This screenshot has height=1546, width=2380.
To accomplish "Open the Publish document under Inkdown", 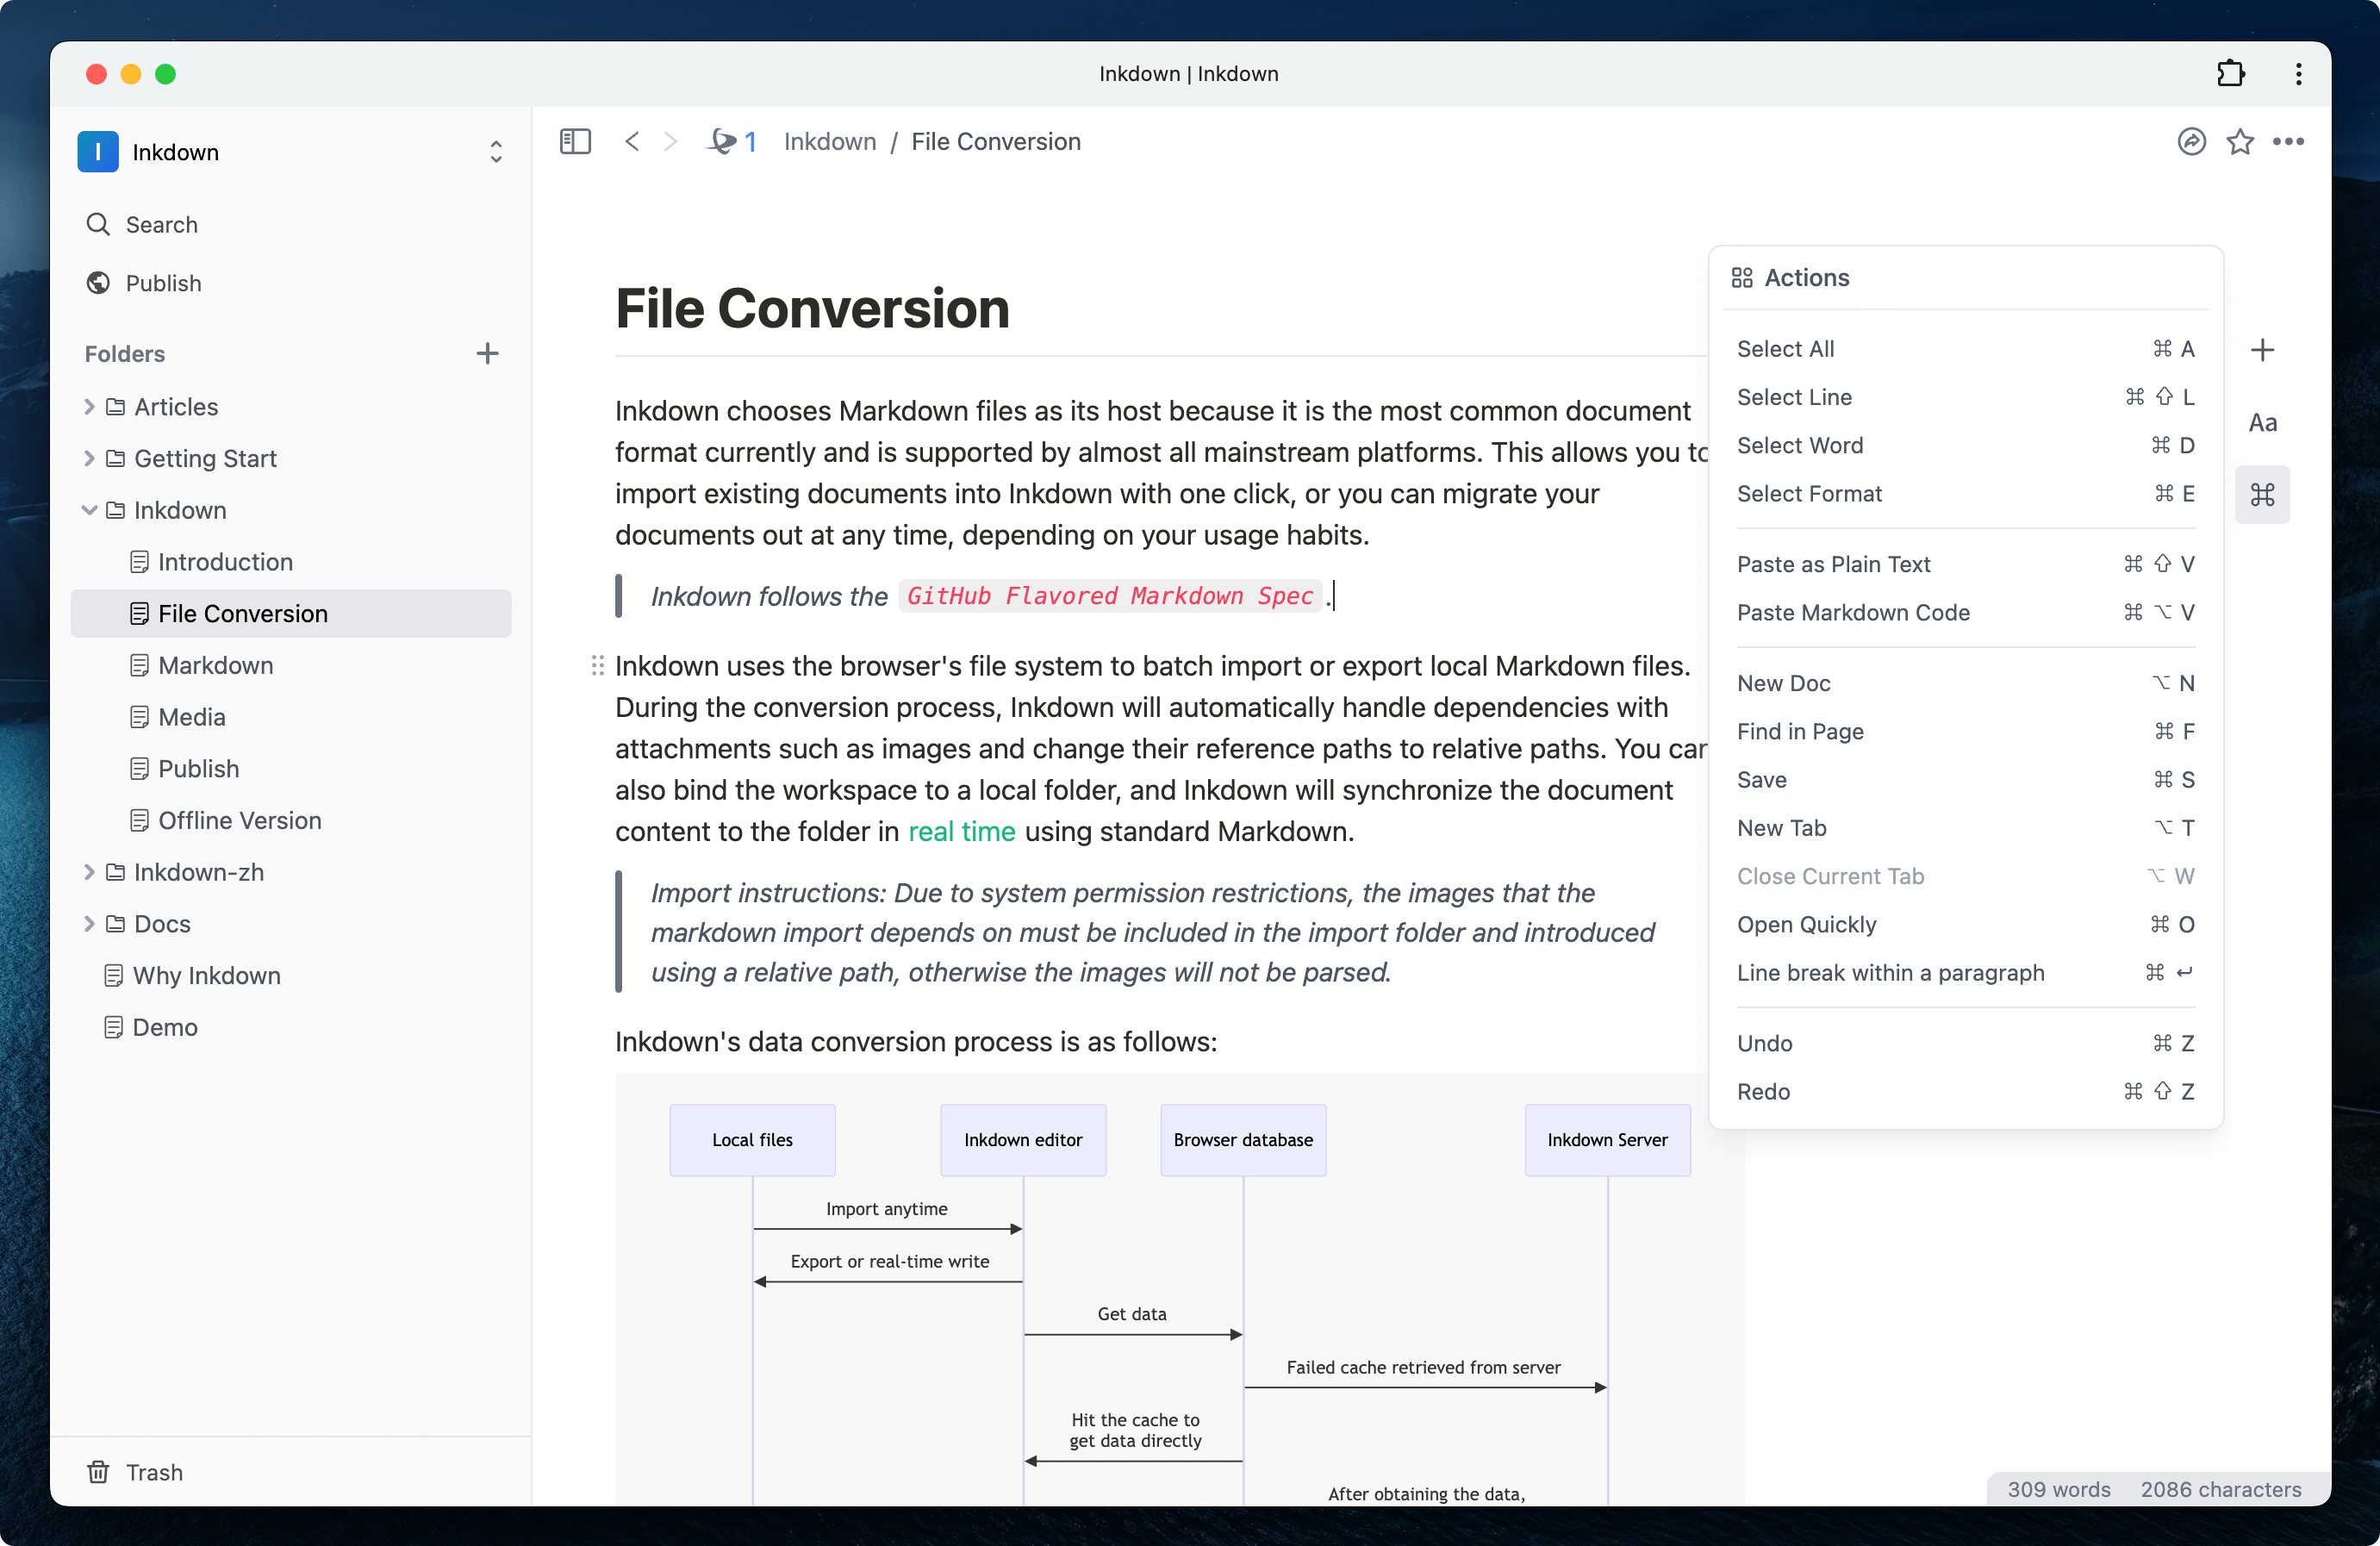I will tap(290, 768).
